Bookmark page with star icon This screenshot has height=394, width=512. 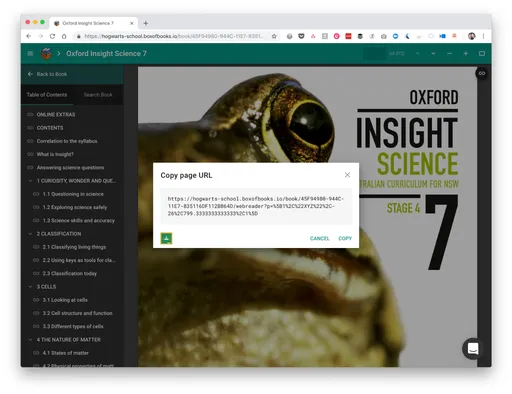[x=274, y=36]
